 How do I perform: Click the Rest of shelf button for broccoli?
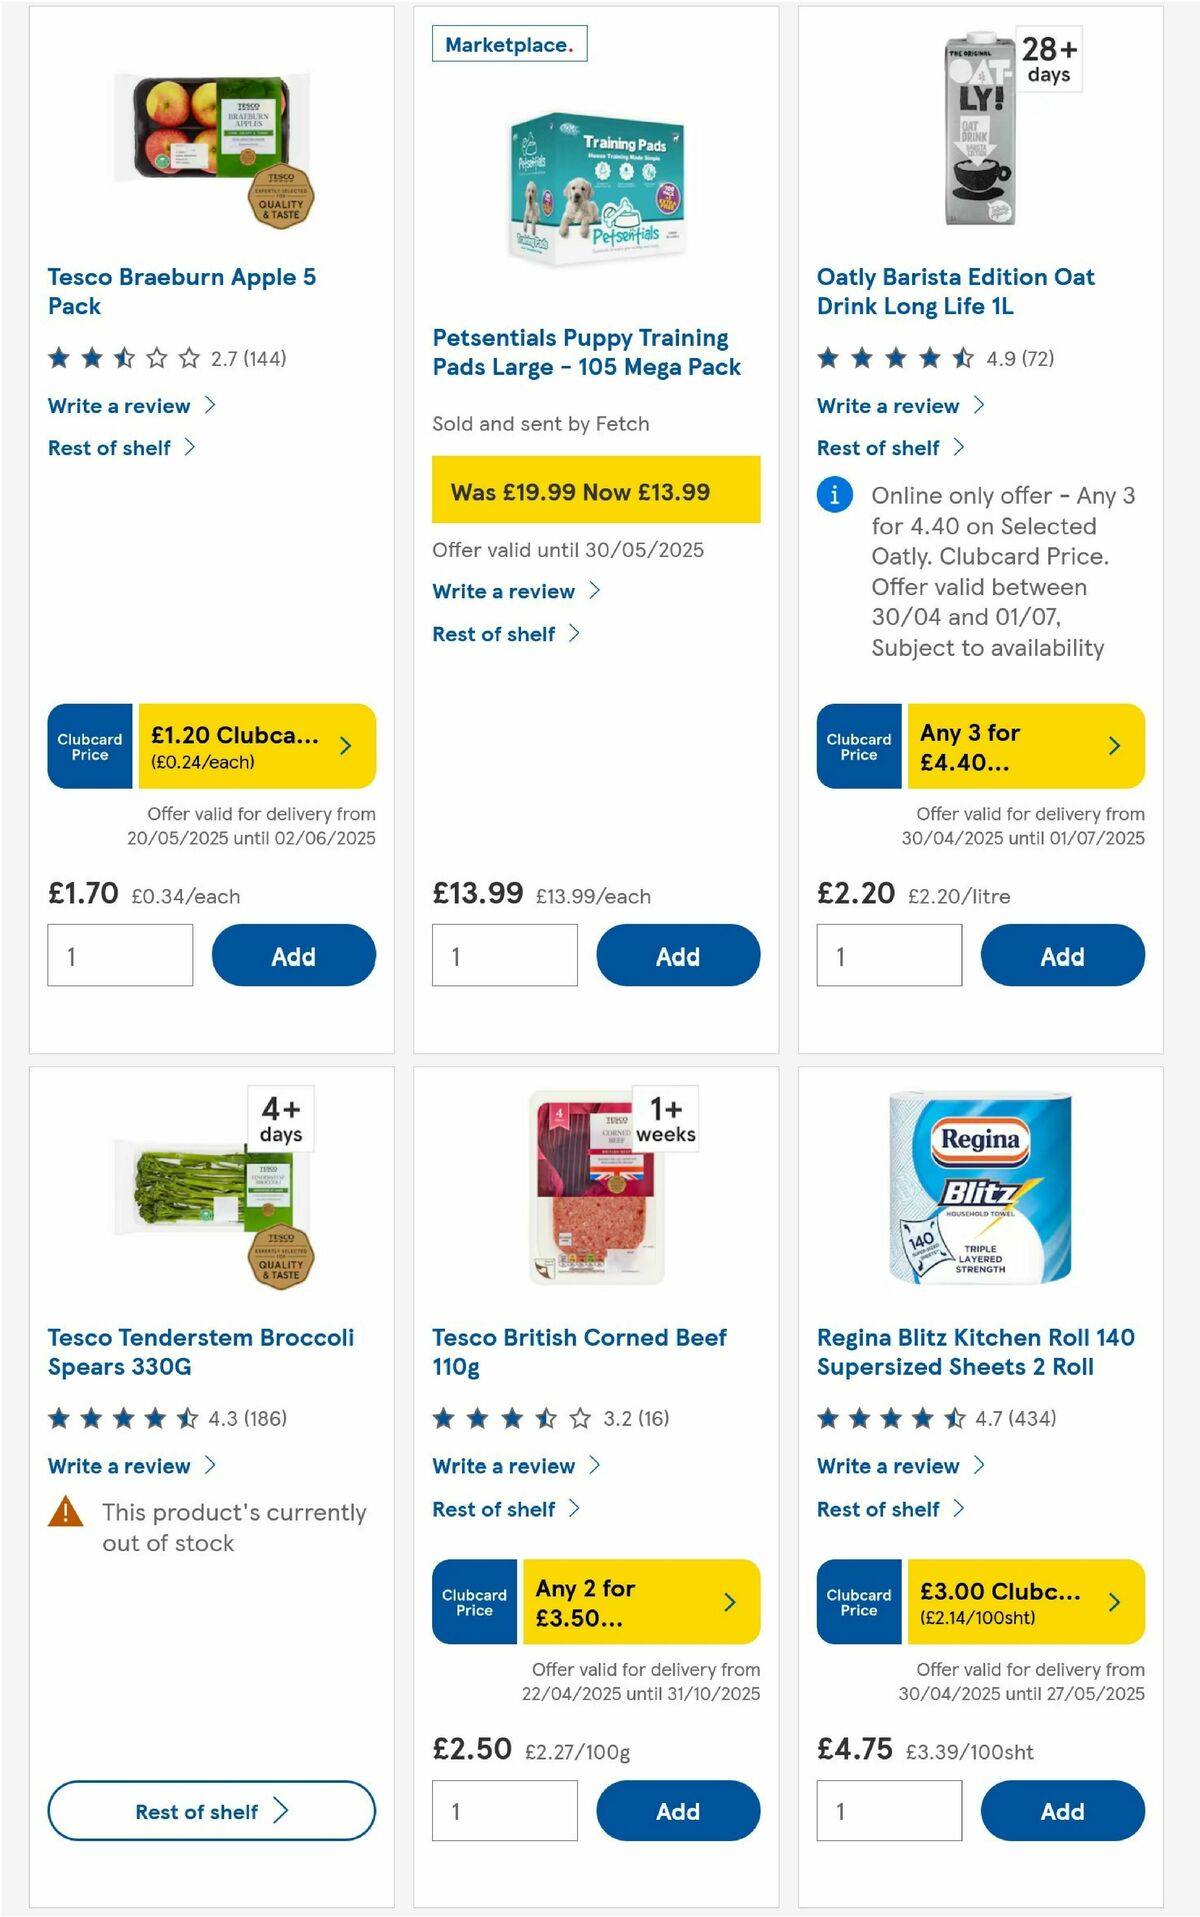click(210, 1810)
